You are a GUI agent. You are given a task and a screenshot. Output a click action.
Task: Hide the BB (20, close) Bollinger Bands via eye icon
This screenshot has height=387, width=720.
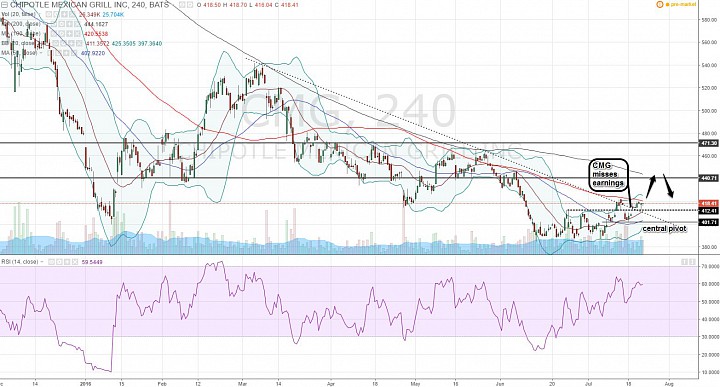(x=56, y=44)
